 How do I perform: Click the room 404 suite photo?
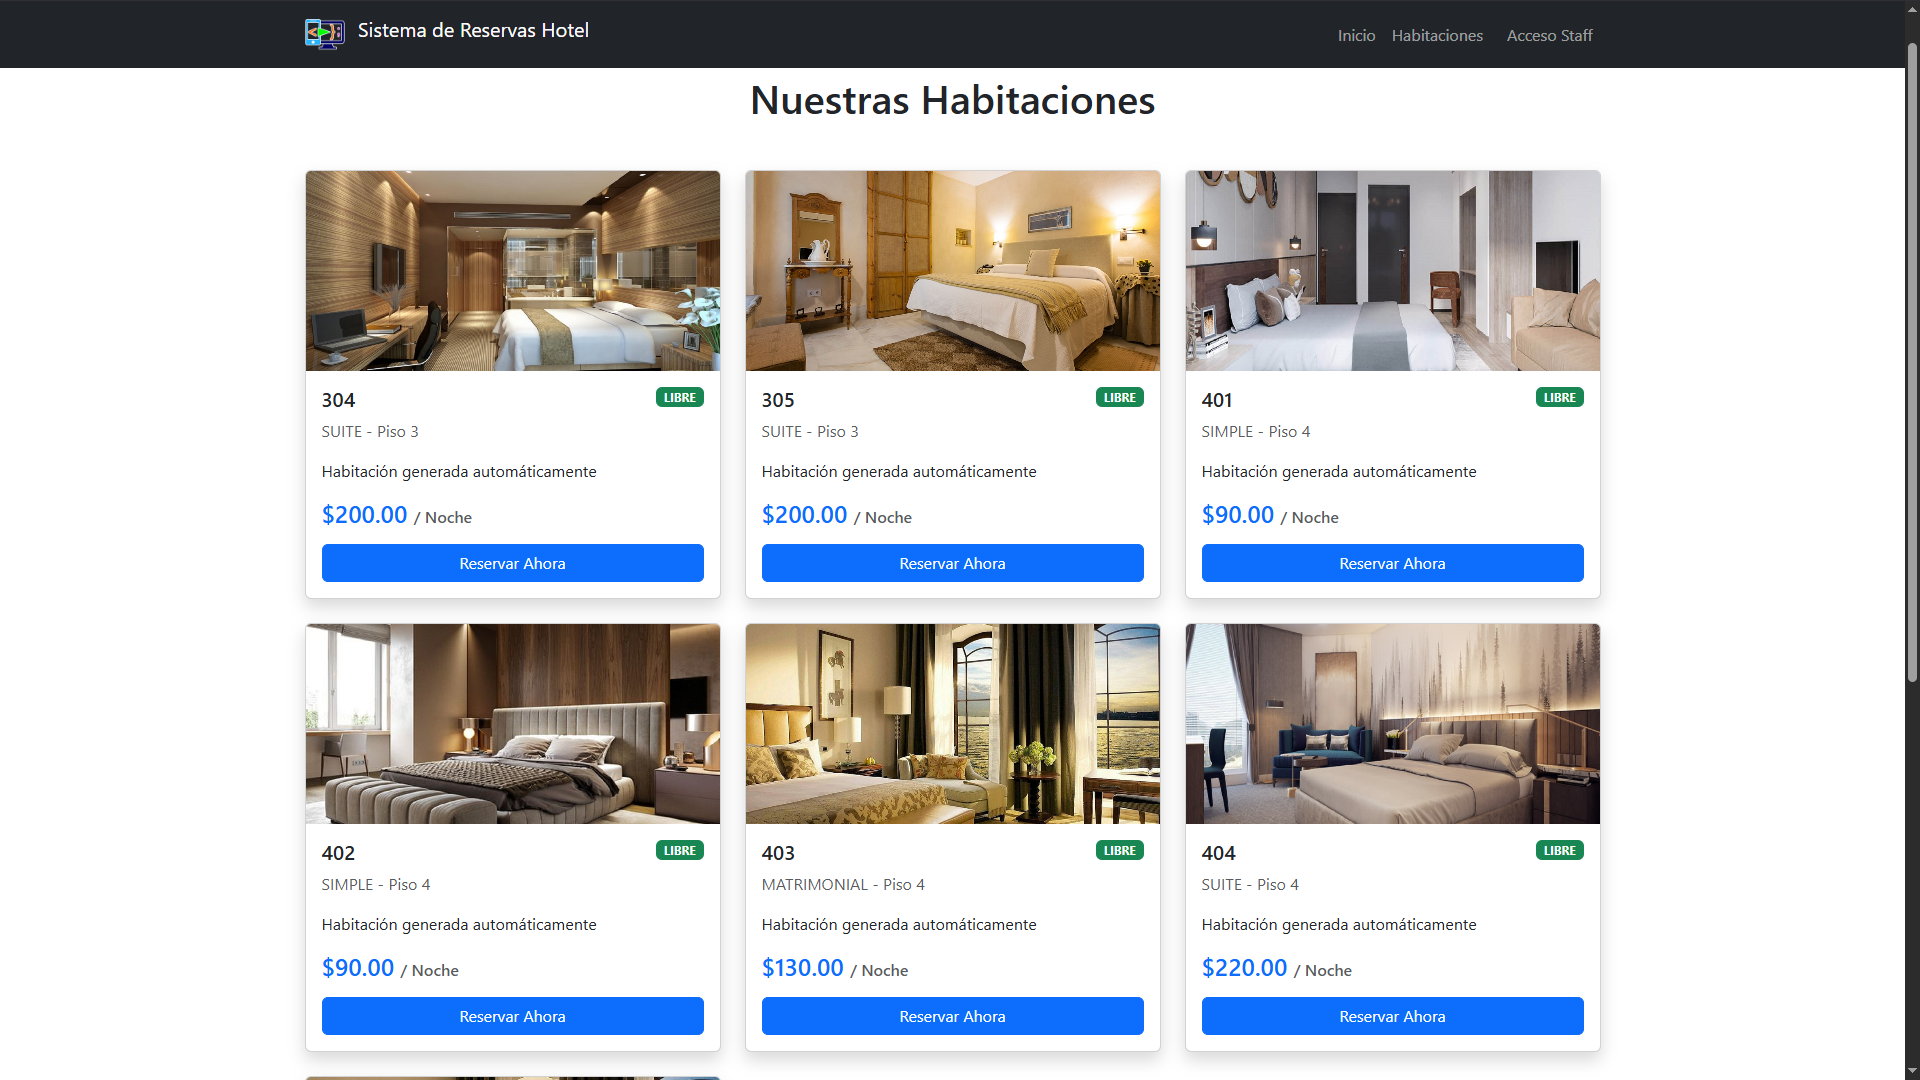(x=1393, y=724)
